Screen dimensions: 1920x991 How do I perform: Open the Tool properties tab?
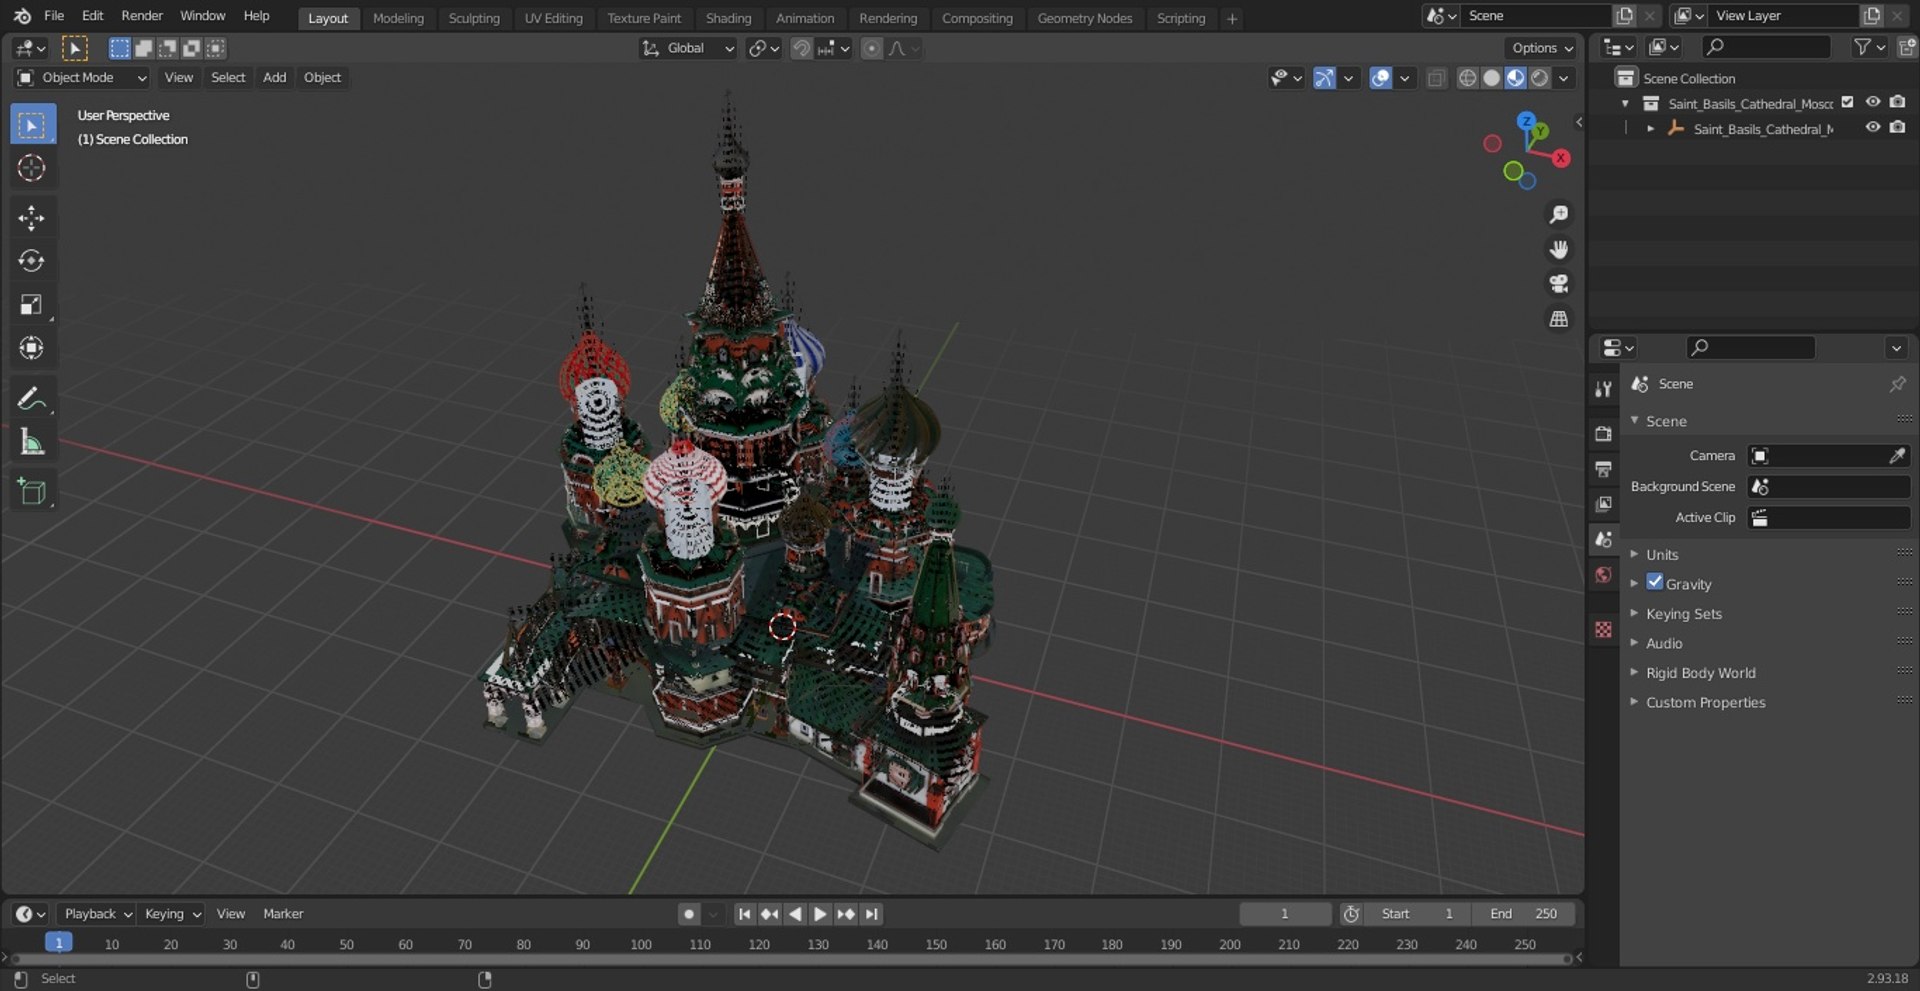(x=1604, y=389)
